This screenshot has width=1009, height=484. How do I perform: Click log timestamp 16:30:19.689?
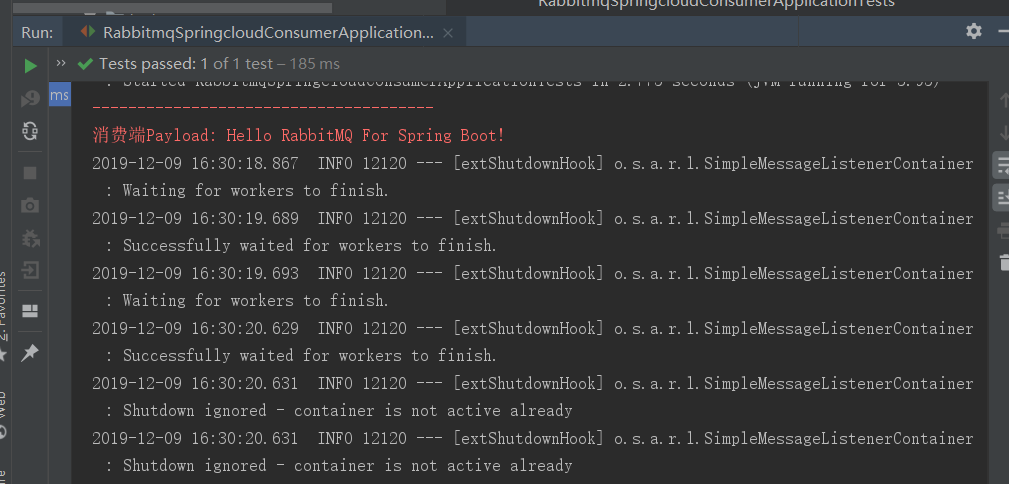245,218
